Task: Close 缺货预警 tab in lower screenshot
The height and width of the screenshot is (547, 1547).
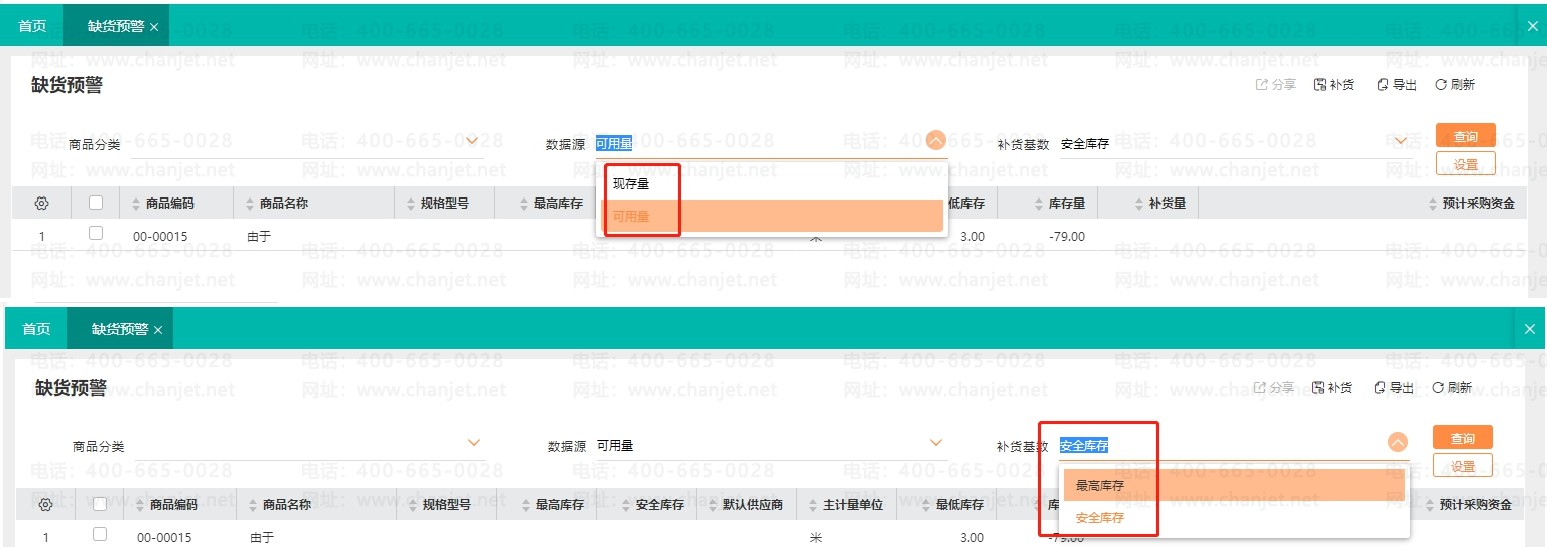Action: (158, 330)
